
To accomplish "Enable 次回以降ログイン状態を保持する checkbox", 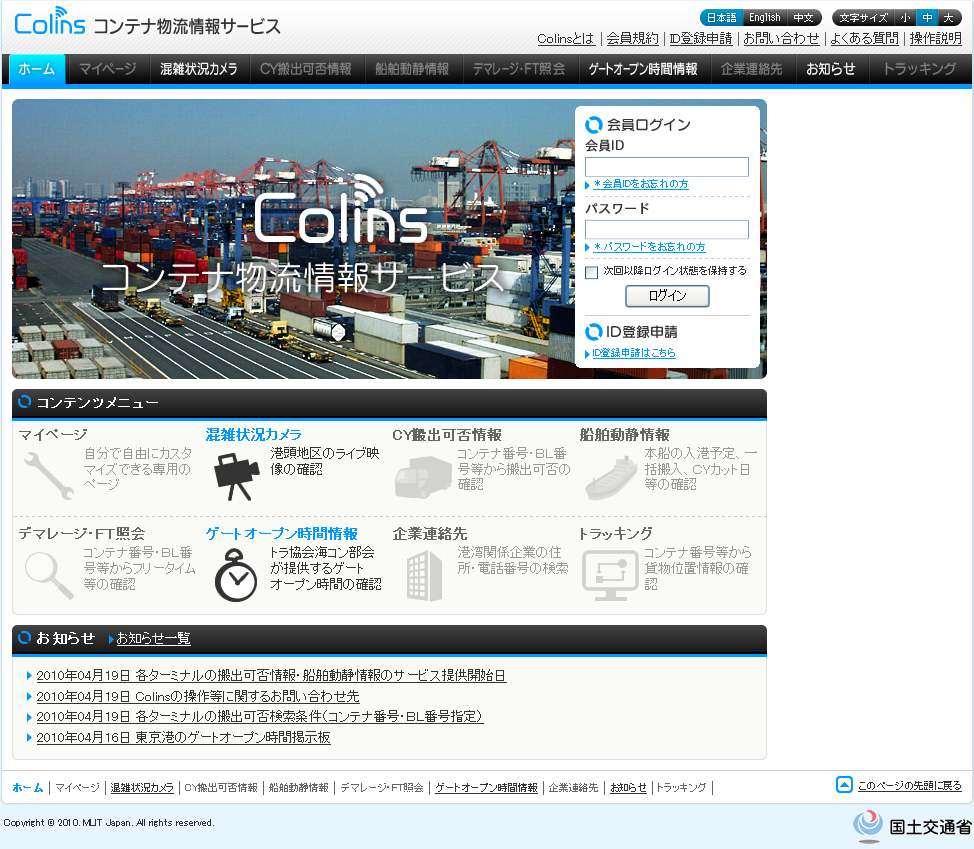I will click(592, 272).
